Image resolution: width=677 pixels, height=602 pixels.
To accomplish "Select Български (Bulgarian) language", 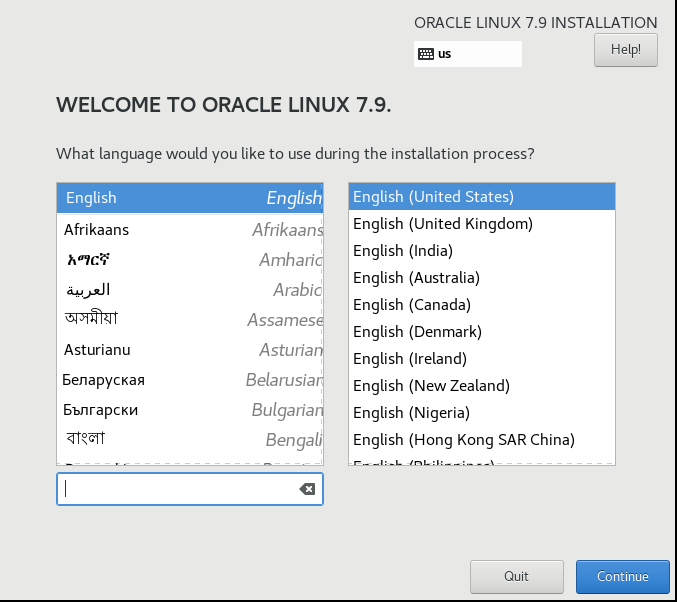I will click(x=190, y=410).
